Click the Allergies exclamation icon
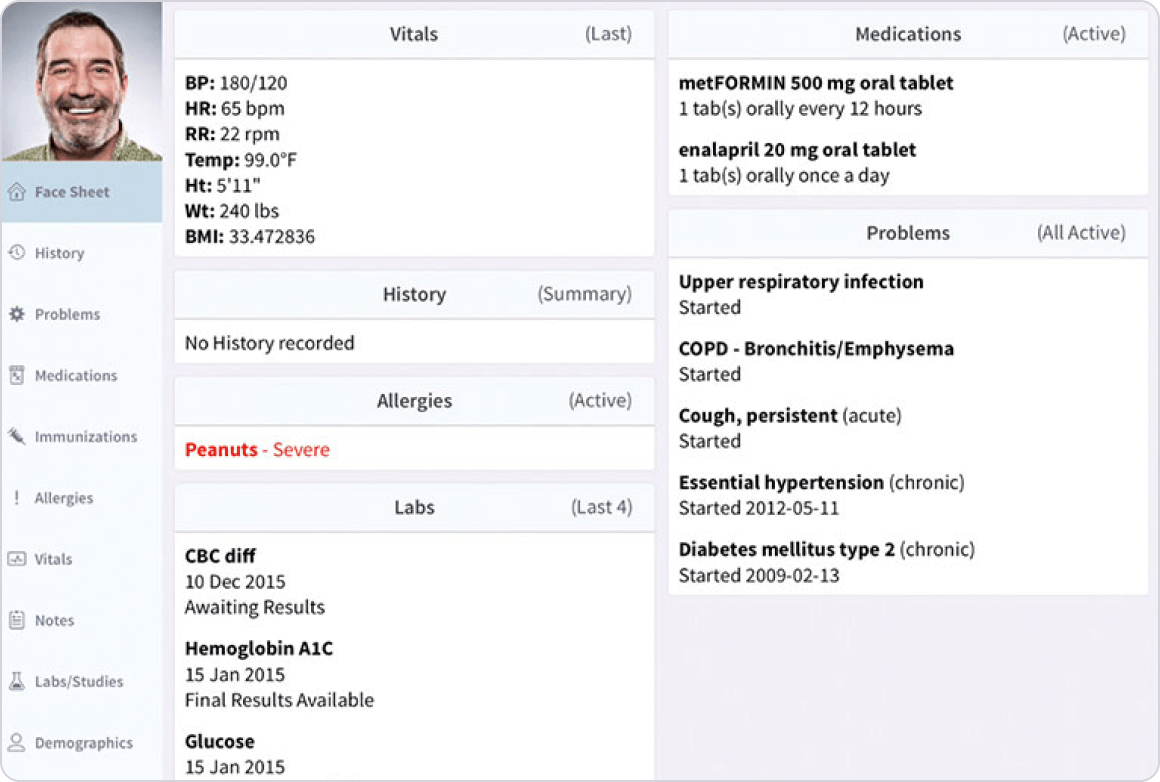This screenshot has height=782, width=1160. coord(16,498)
